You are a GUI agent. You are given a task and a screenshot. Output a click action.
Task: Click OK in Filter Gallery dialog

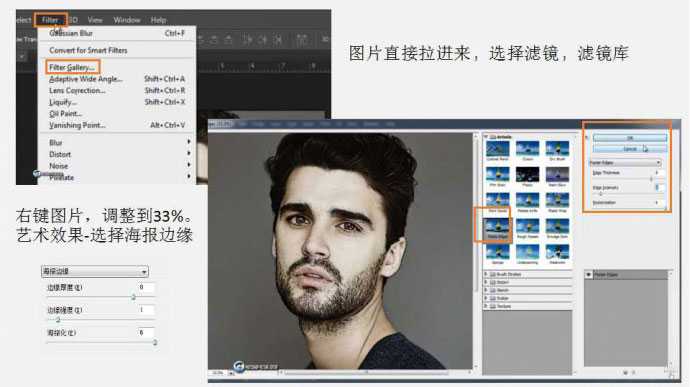[x=630, y=138]
